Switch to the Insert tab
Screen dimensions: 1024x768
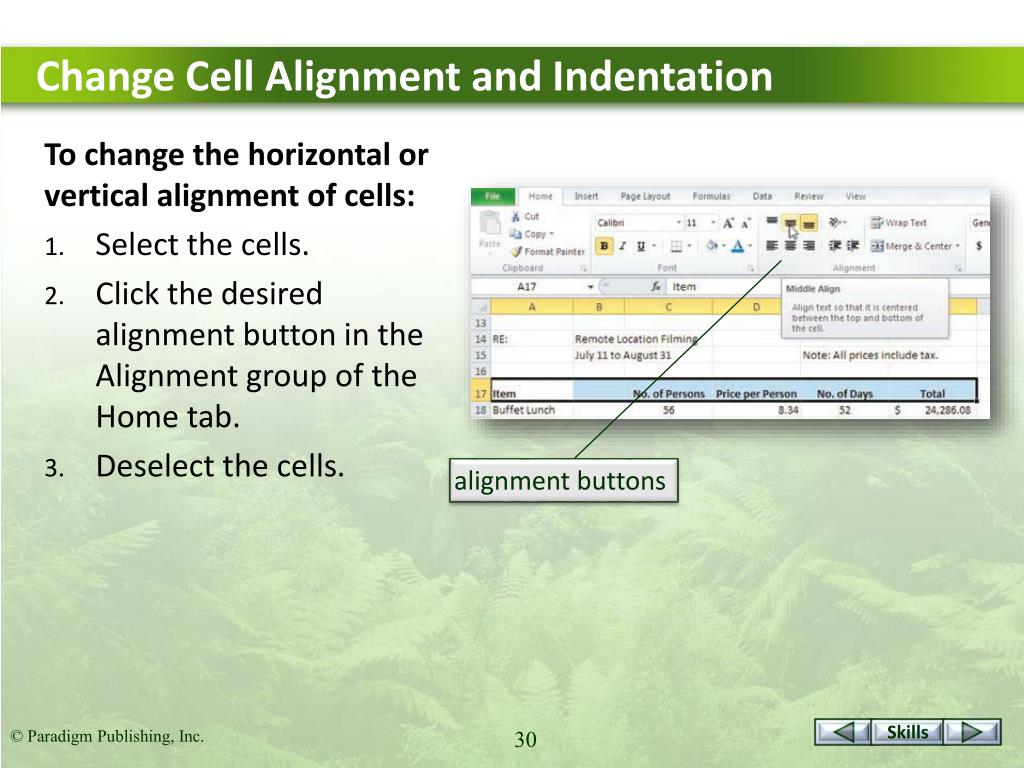[586, 196]
